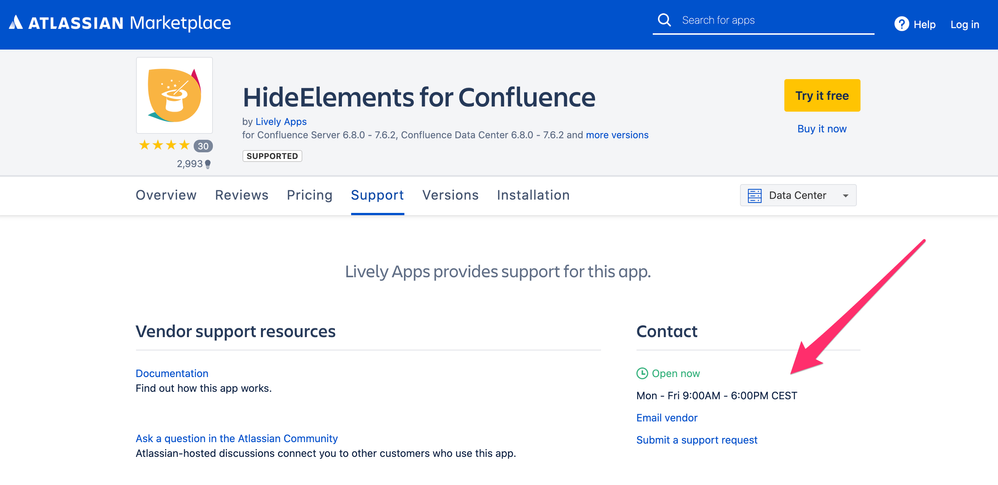Click Log in
The height and width of the screenshot is (485, 998).
coord(965,25)
